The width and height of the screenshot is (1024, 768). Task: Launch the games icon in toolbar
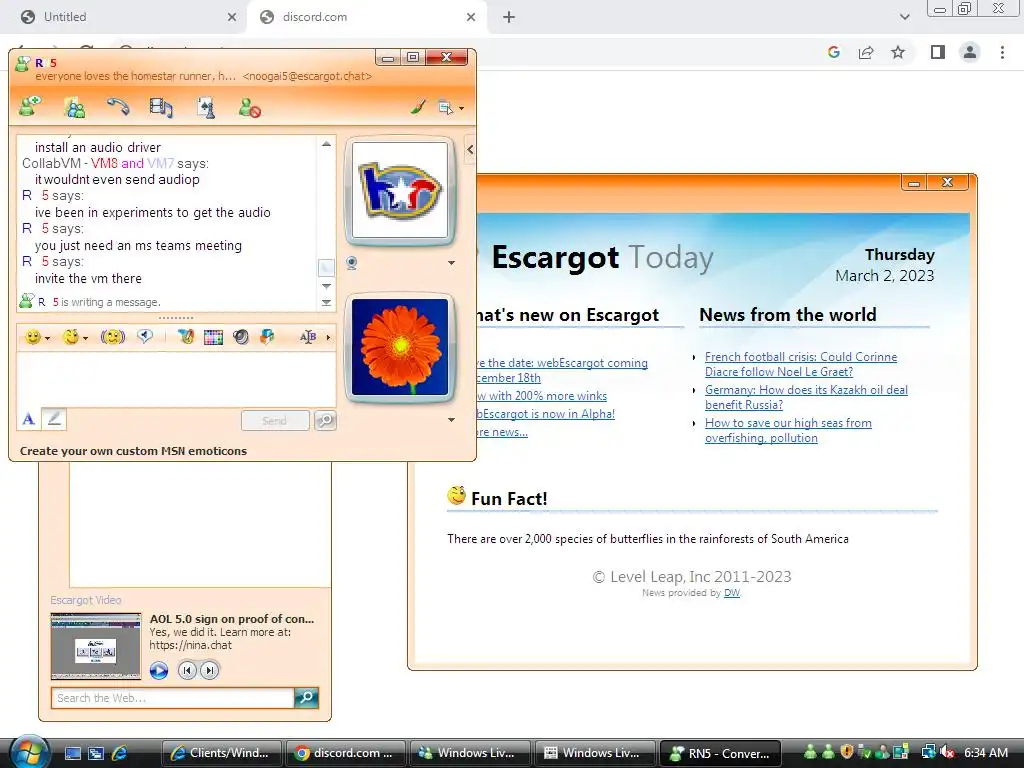coord(206,107)
